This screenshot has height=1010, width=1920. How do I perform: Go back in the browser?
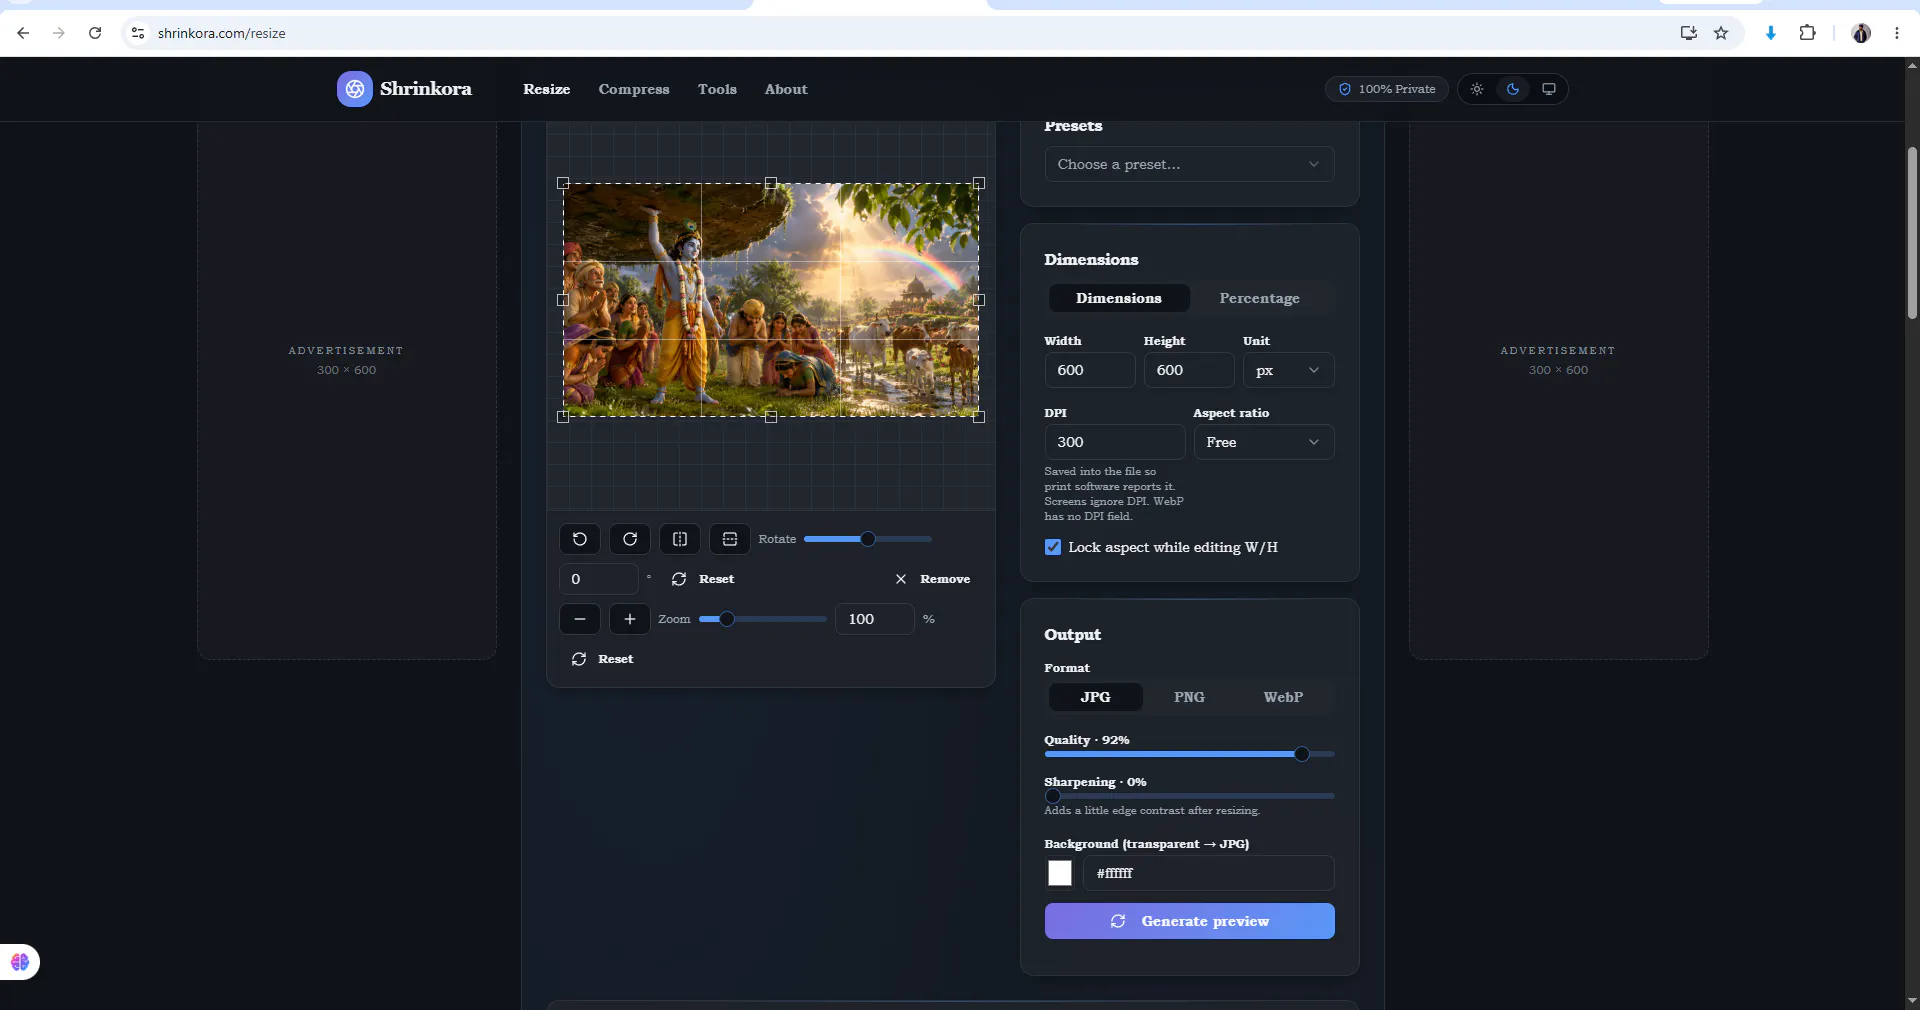tap(23, 33)
